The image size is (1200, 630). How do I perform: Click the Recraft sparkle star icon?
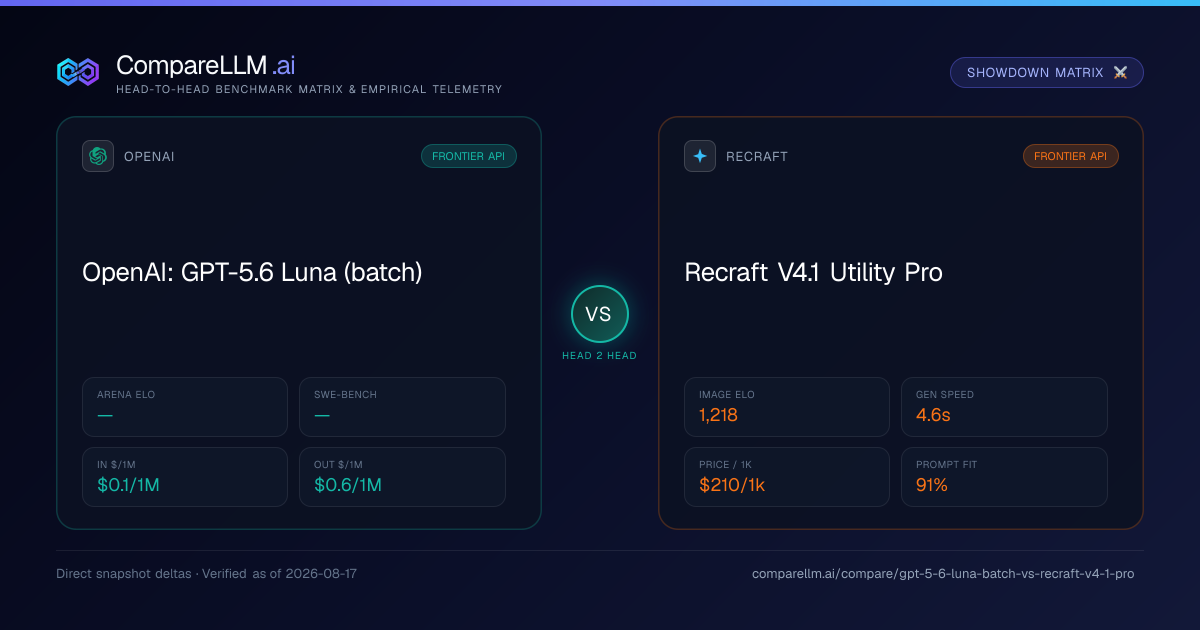coord(700,156)
